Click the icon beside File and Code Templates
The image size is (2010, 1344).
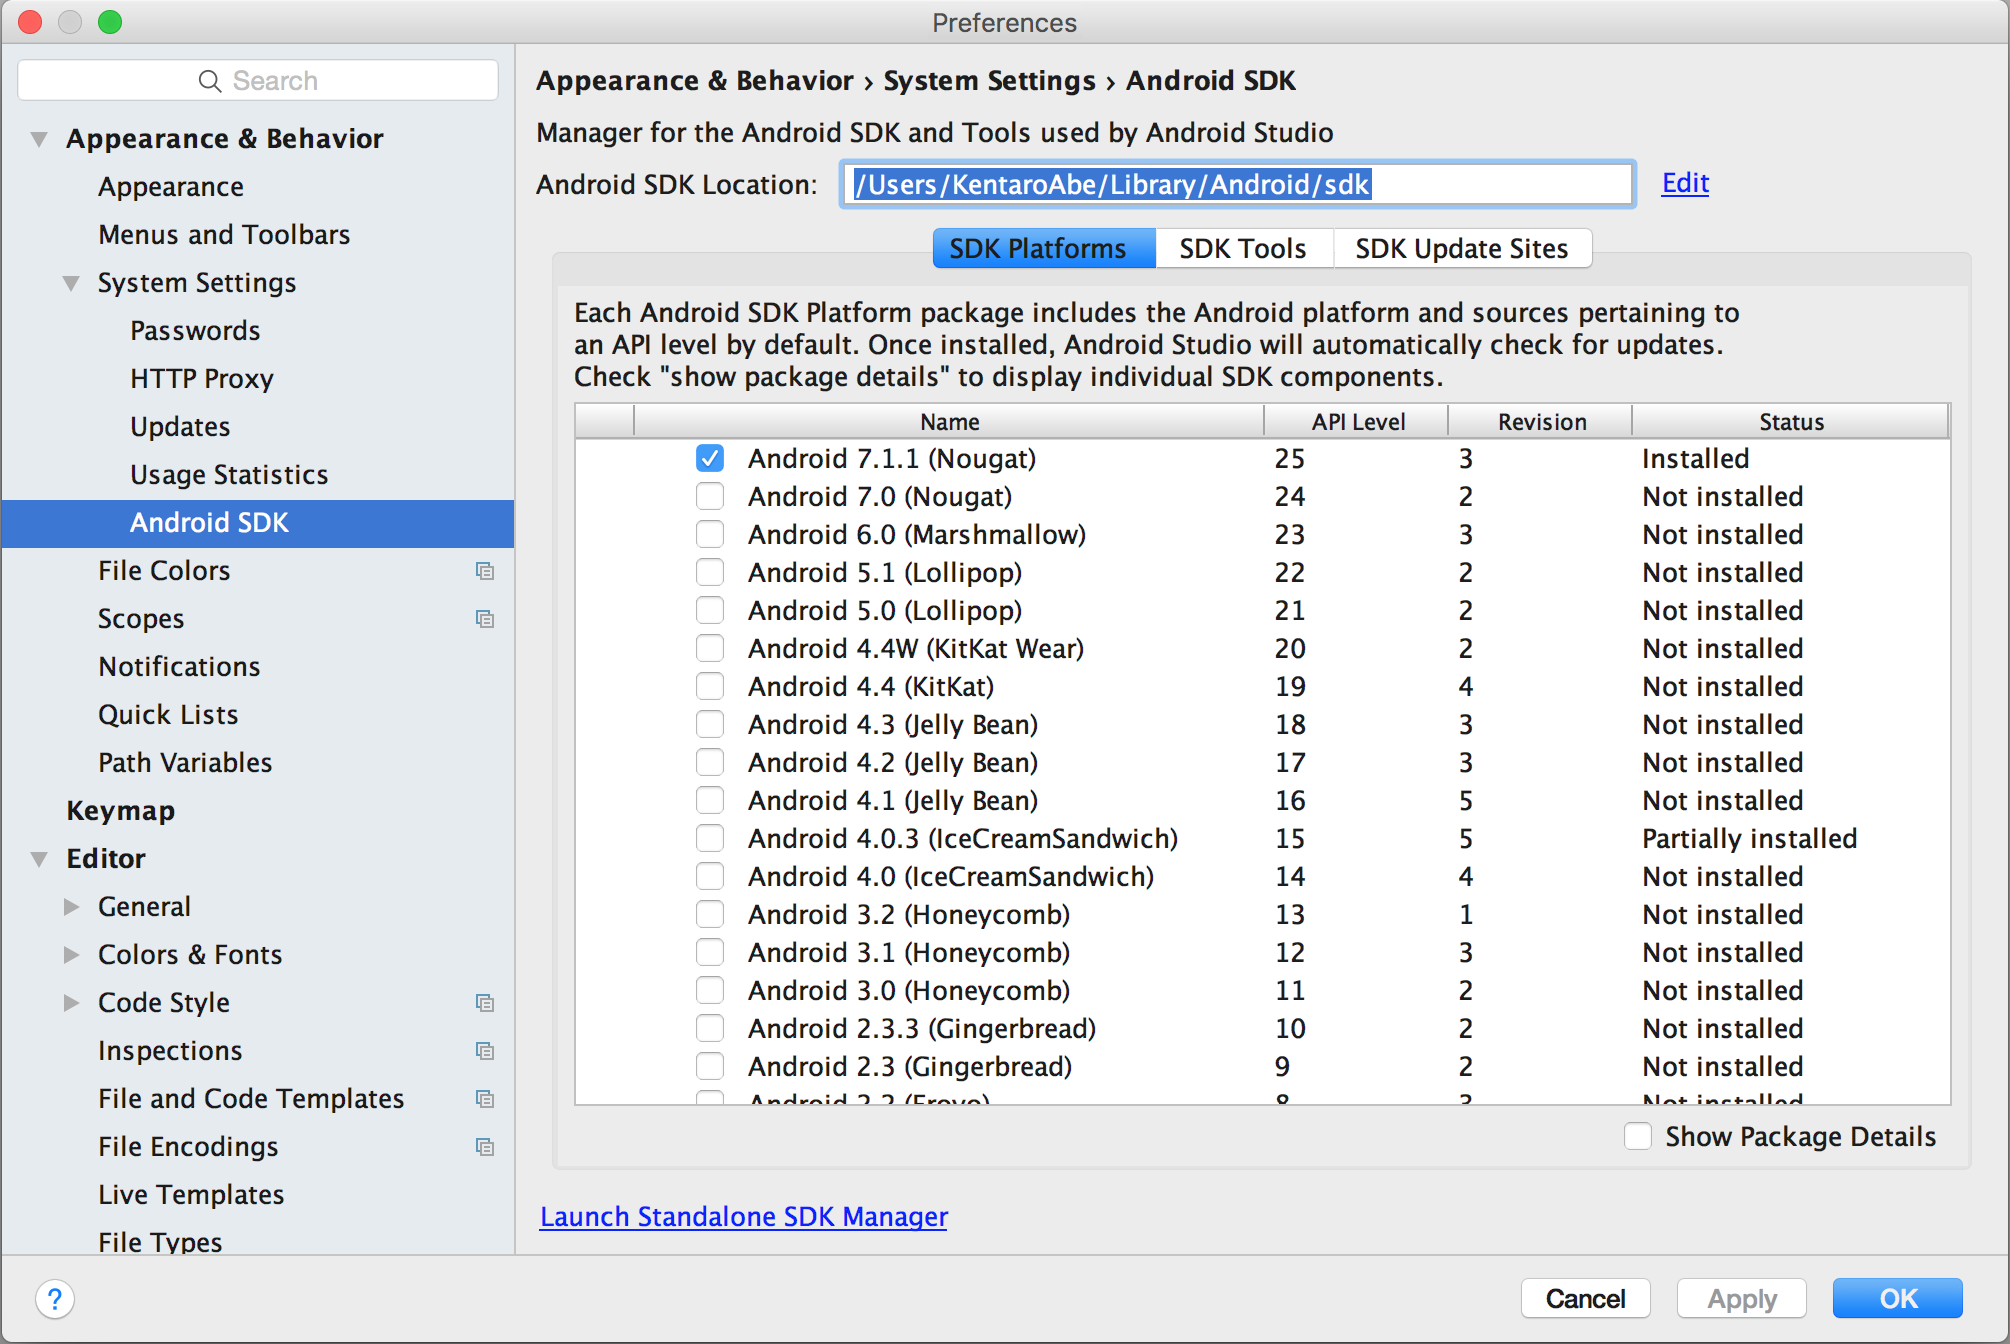coord(485,1099)
